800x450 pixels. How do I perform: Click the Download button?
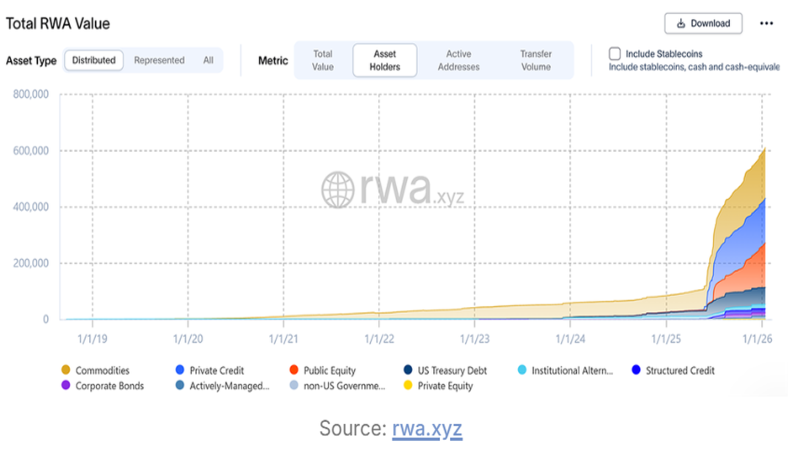(x=703, y=23)
